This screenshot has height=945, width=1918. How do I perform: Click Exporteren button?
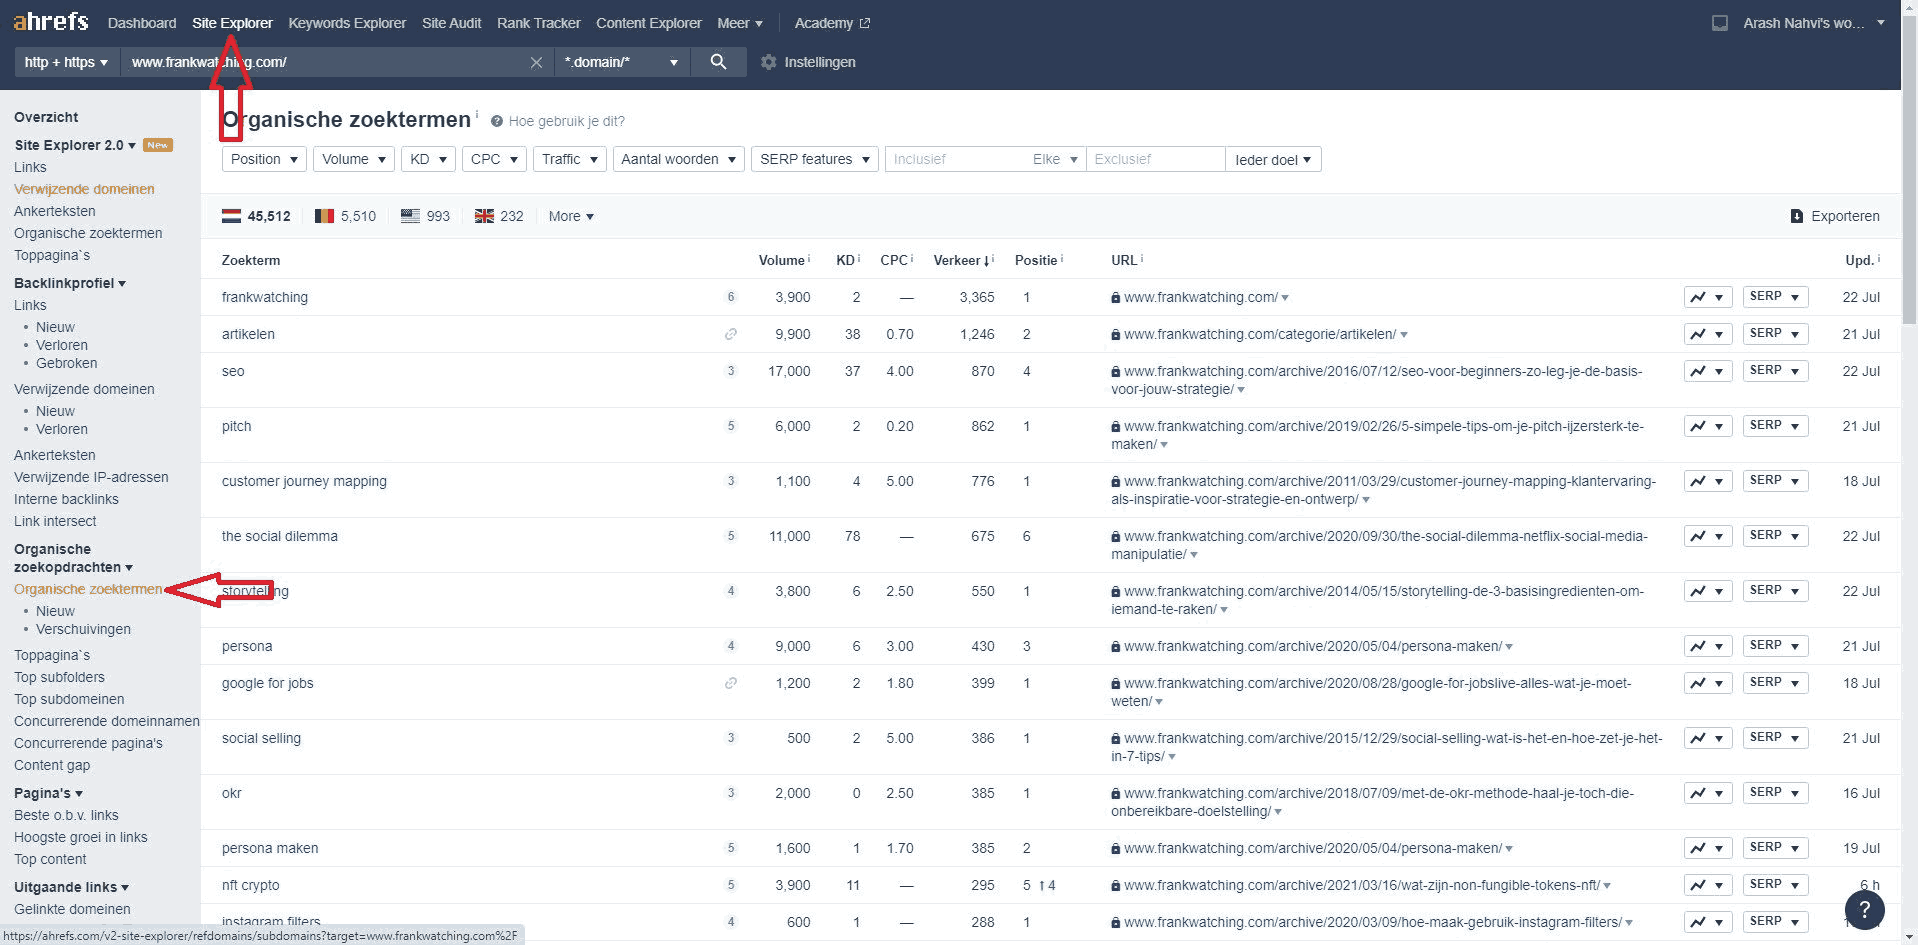pyautogui.click(x=1834, y=216)
